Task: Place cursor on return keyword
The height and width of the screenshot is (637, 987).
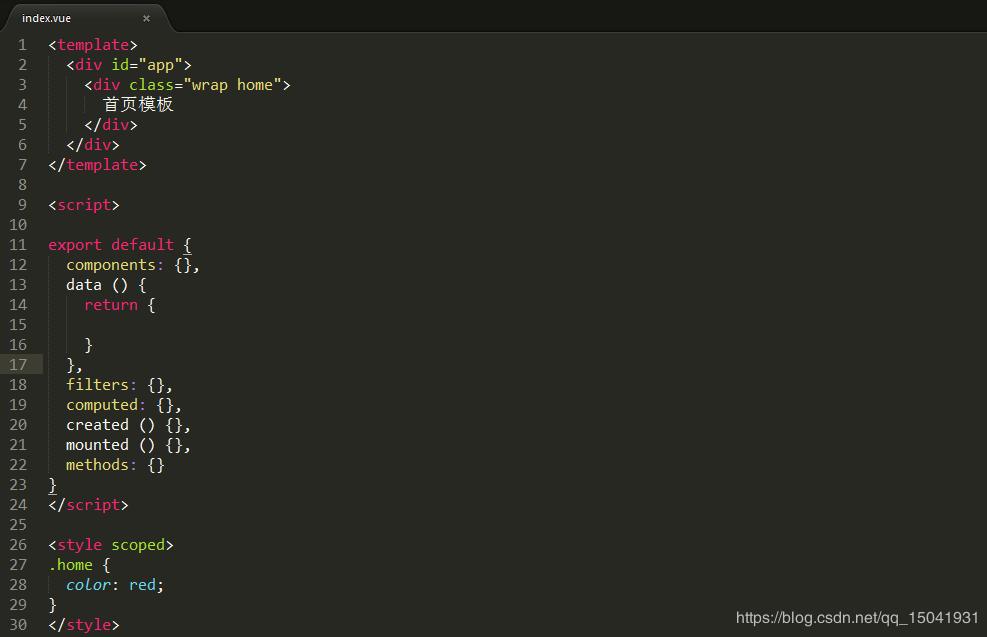Action: (111, 305)
